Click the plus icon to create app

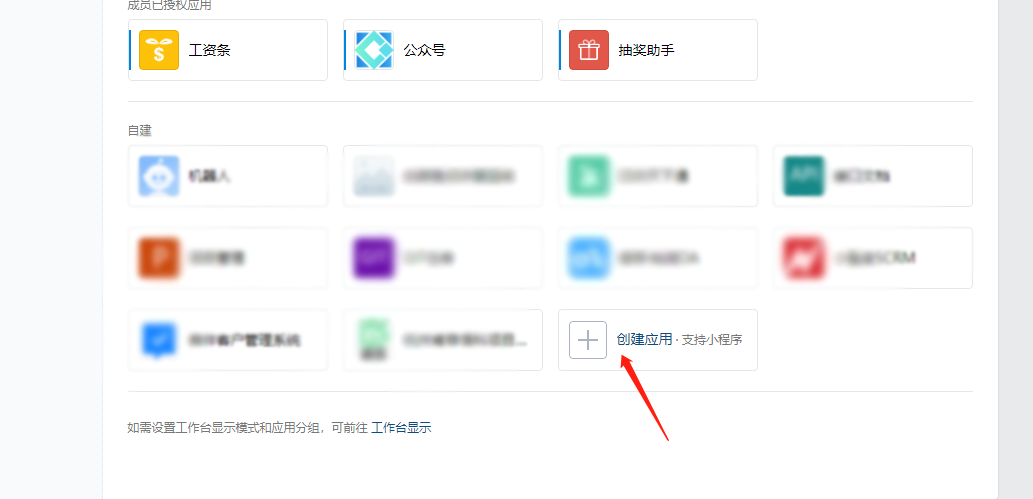point(588,340)
